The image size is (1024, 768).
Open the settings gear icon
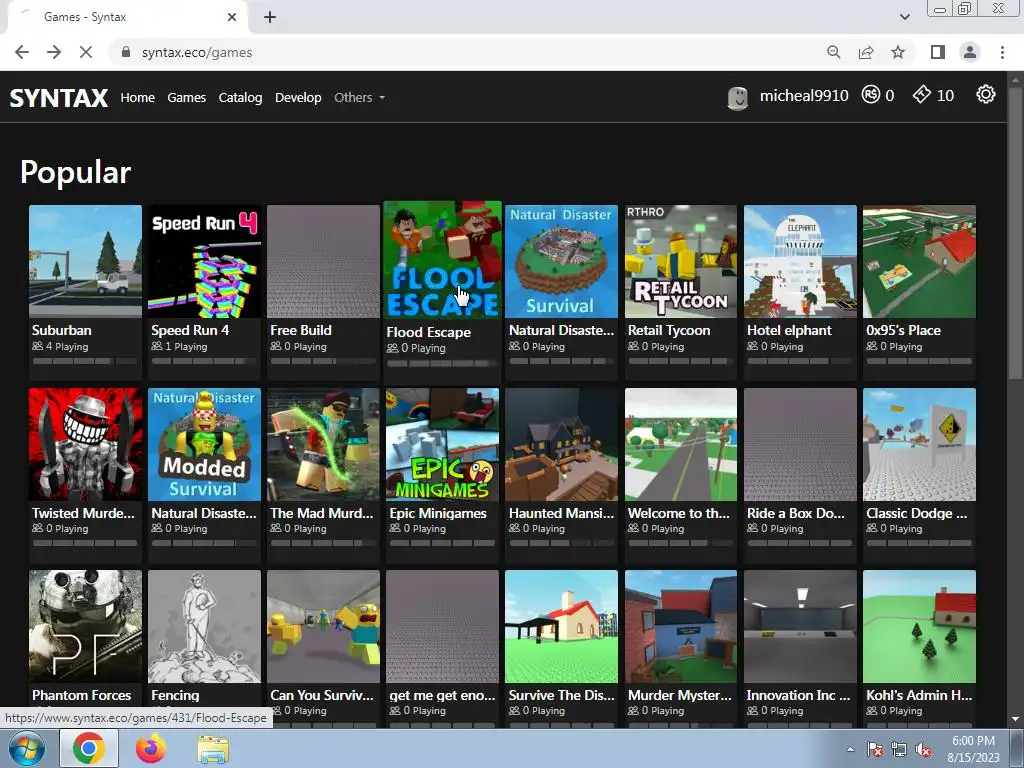(x=985, y=95)
